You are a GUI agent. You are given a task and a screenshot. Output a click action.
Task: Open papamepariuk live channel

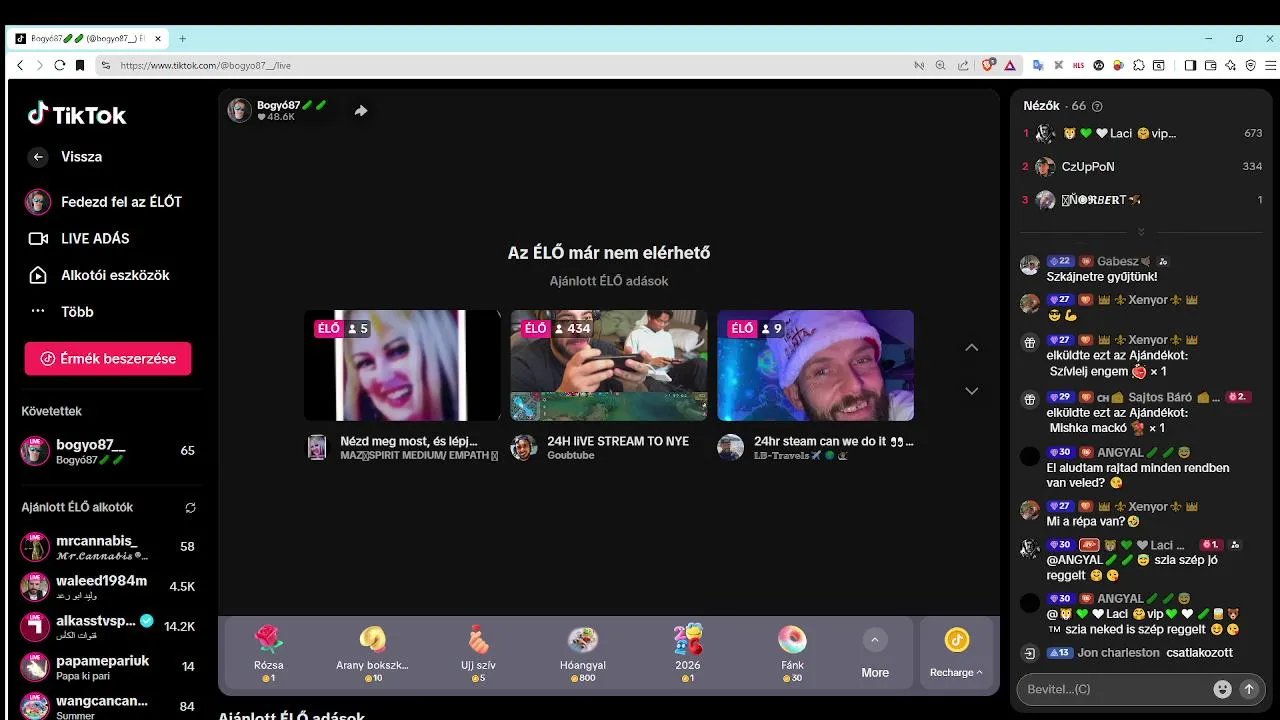[x=108, y=667]
